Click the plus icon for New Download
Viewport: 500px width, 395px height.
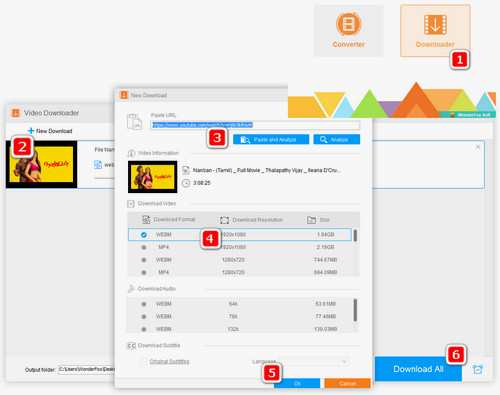31,131
